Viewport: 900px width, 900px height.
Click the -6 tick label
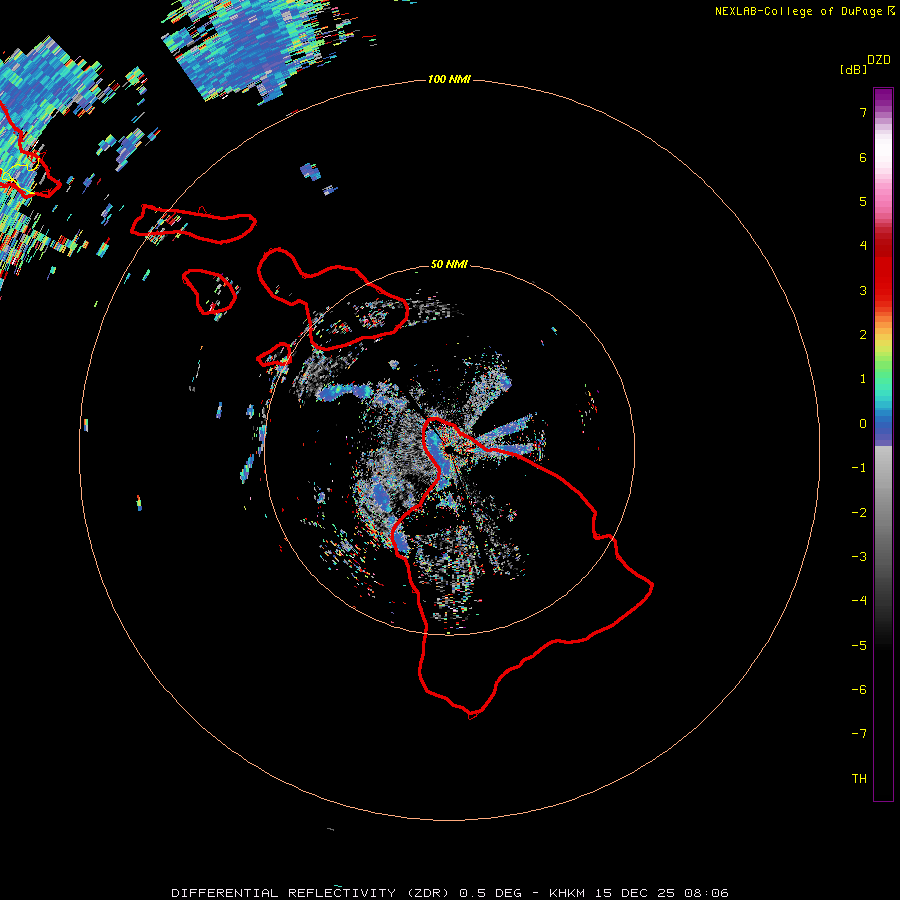[859, 690]
